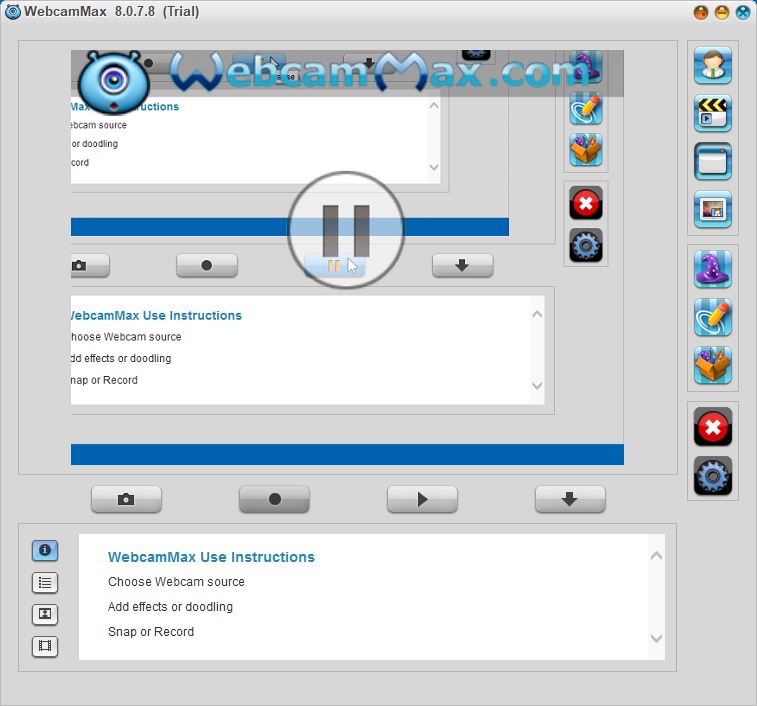
Task: Open the wizard hat effects in the right sidebar
Action: point(713,269)
